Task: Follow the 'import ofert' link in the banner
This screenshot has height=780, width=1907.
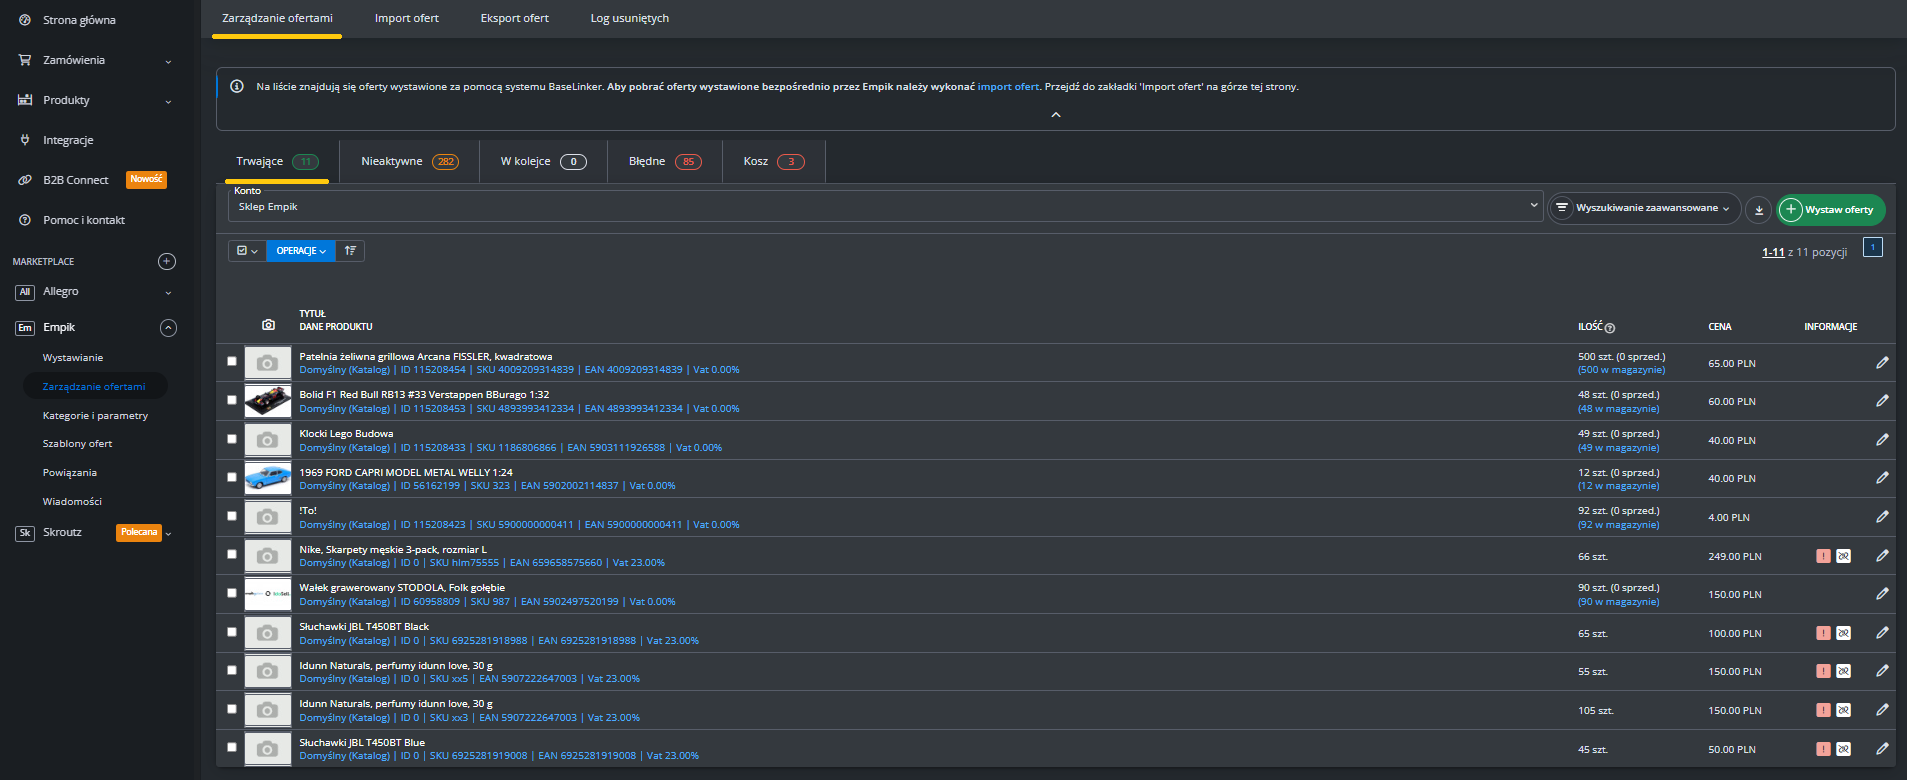Action: [1008, 87]
